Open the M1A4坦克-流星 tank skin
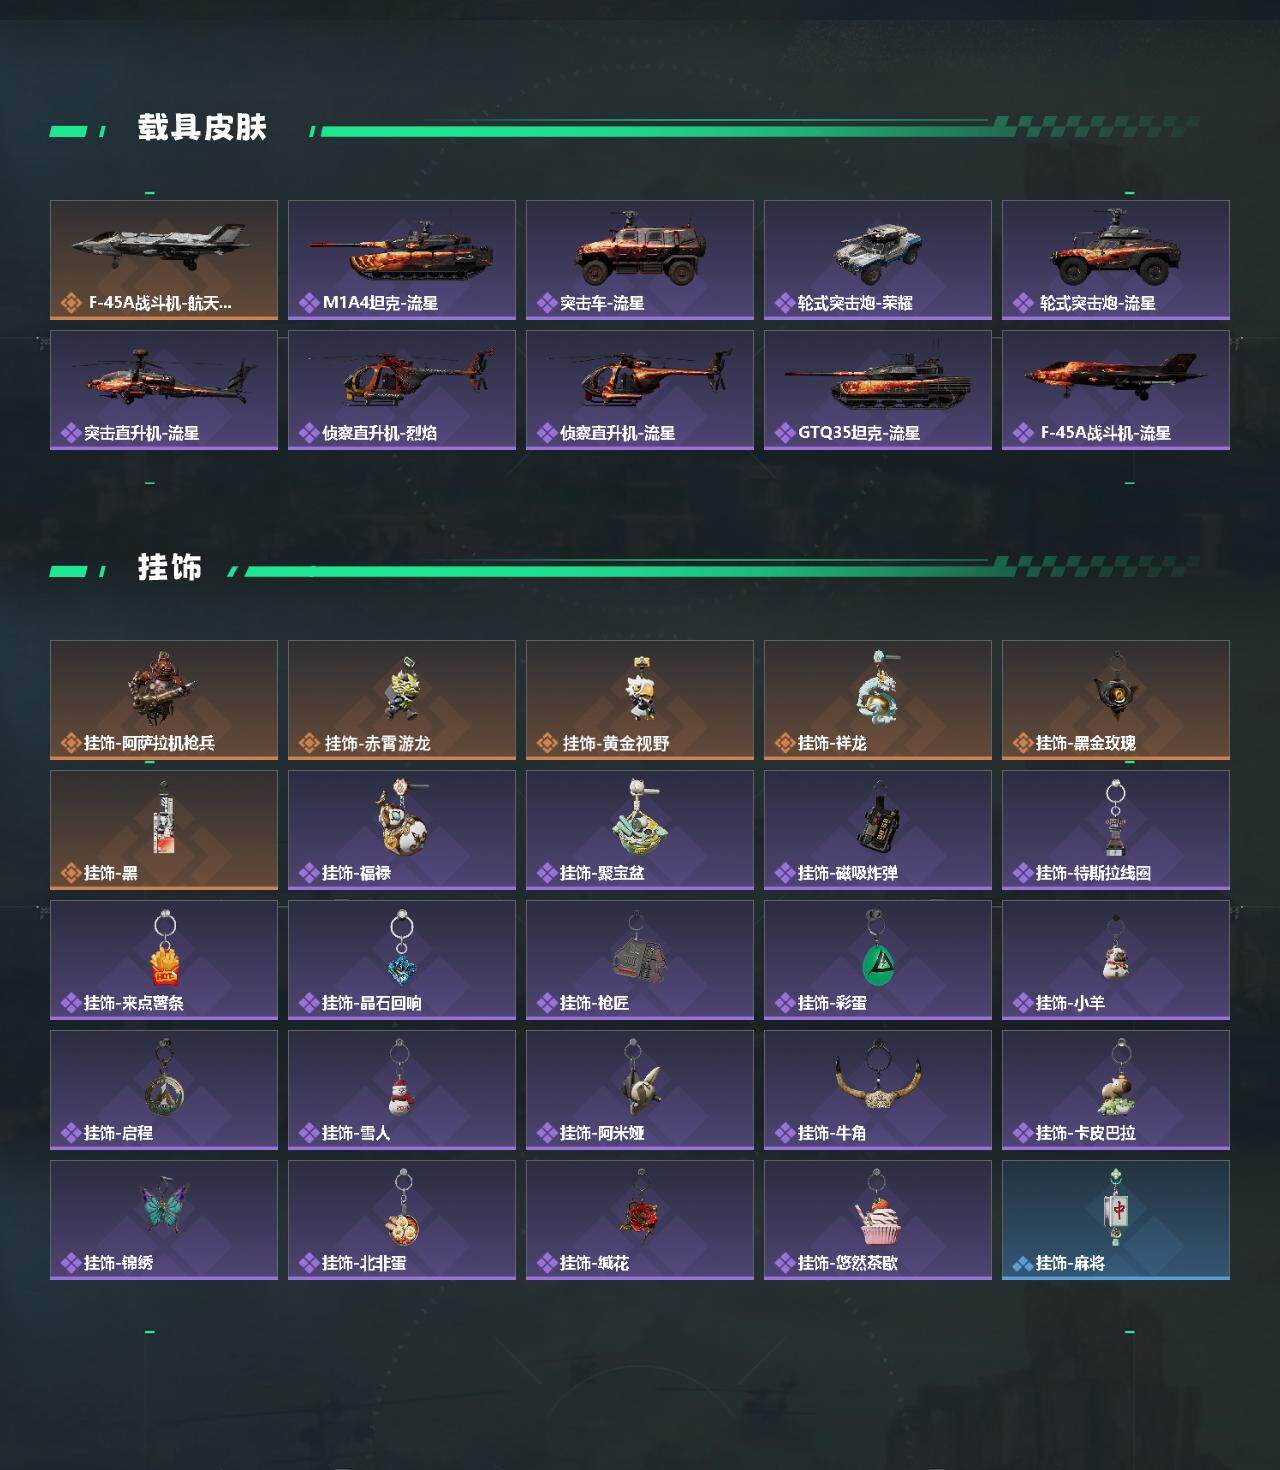 click(402, 260)
